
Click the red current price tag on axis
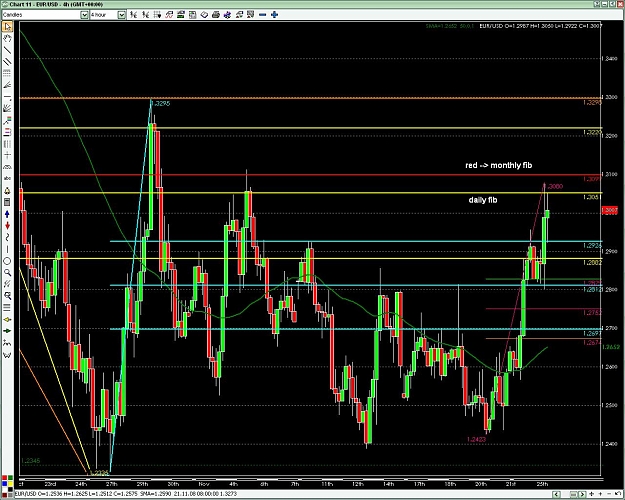(x=609, y=210)
